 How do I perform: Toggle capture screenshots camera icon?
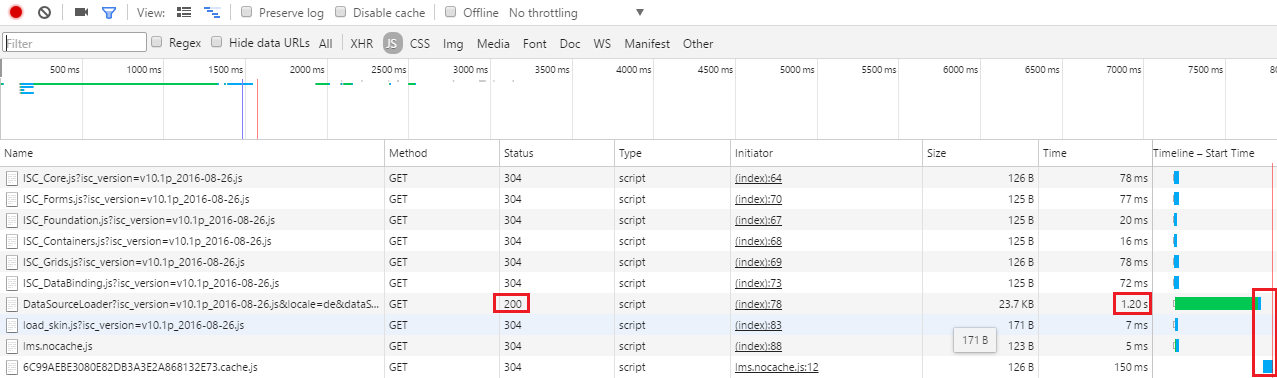(82, 13)
